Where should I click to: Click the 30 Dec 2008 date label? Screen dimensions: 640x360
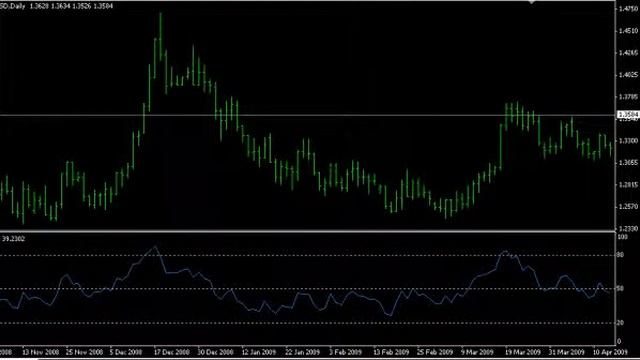coord(216,352)
